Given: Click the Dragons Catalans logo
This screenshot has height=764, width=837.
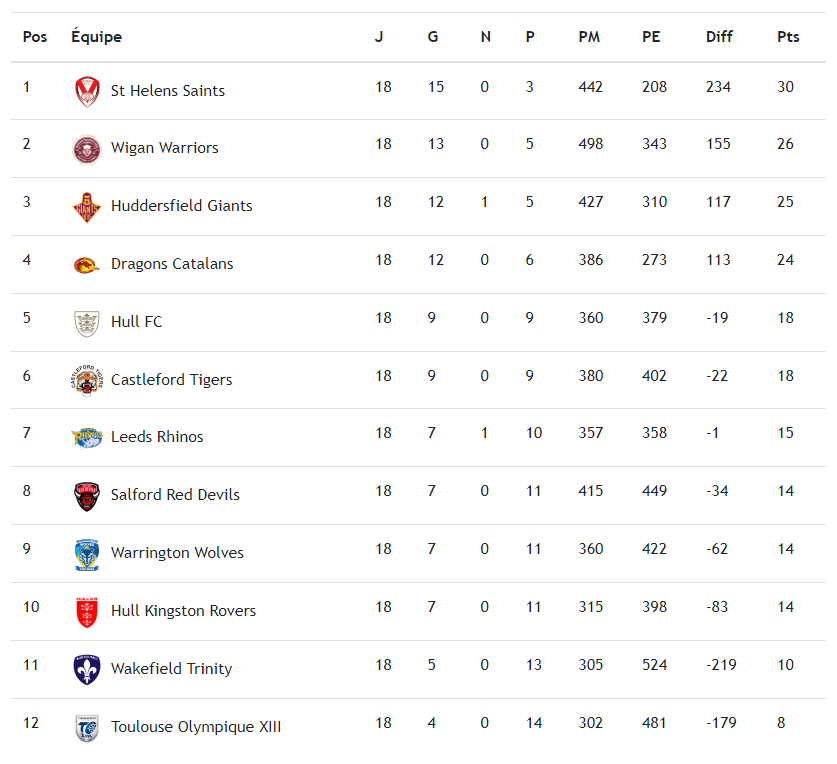Looking at the screenshot, I should pos(87,264).
